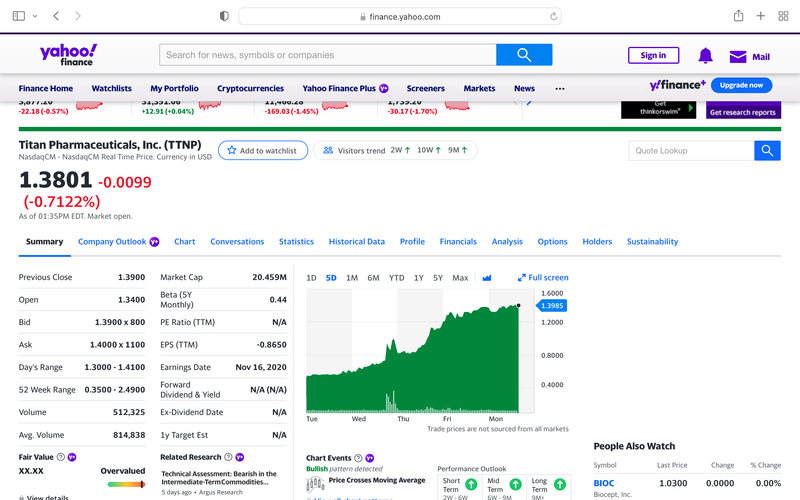Select the YTD chart range

396,278
